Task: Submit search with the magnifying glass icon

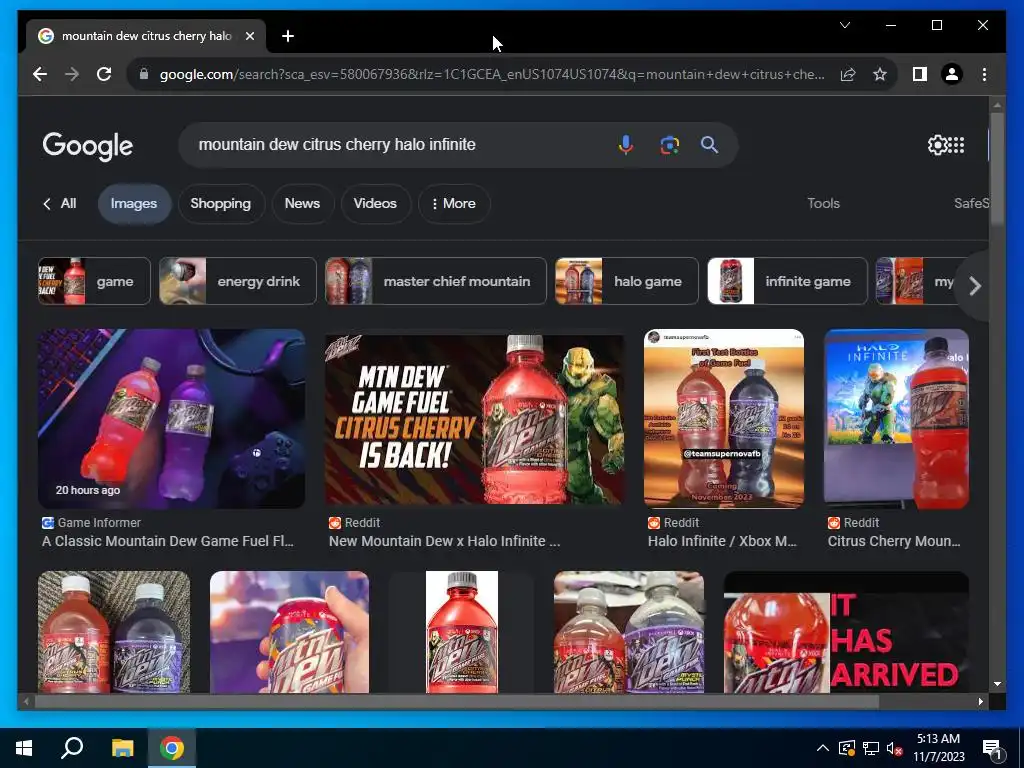Action: 709,144
